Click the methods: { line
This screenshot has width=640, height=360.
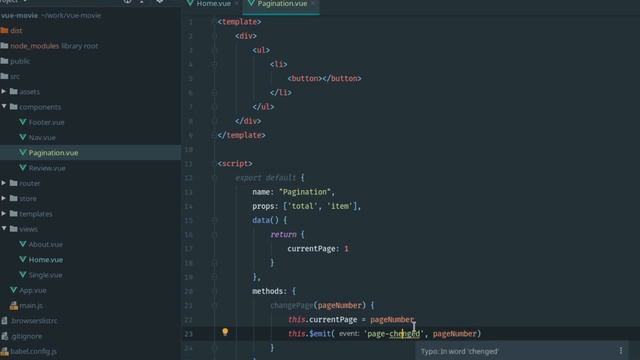tap(274, 291)
